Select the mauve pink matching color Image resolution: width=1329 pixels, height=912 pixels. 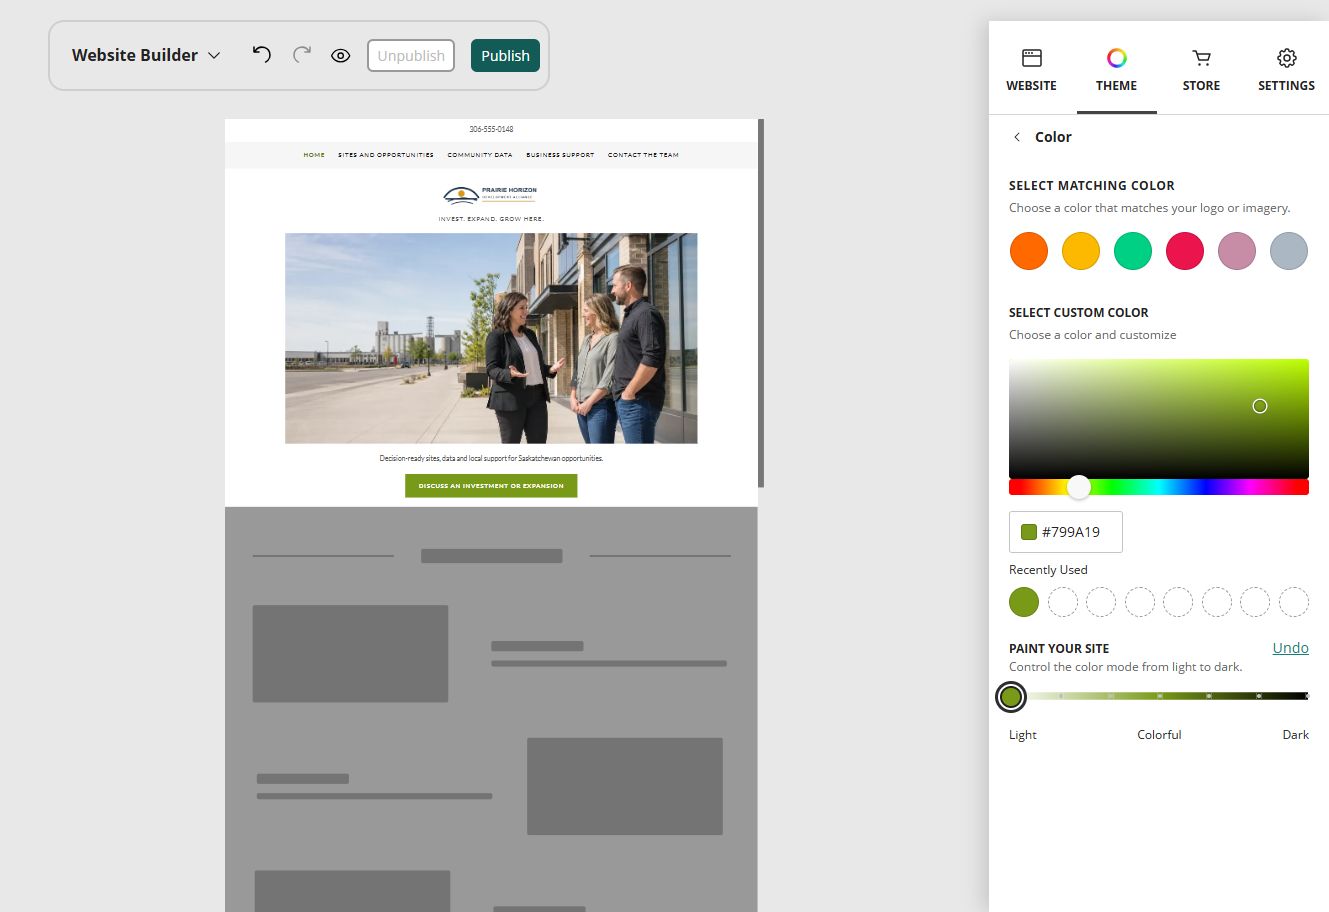tap(1237, 251)
